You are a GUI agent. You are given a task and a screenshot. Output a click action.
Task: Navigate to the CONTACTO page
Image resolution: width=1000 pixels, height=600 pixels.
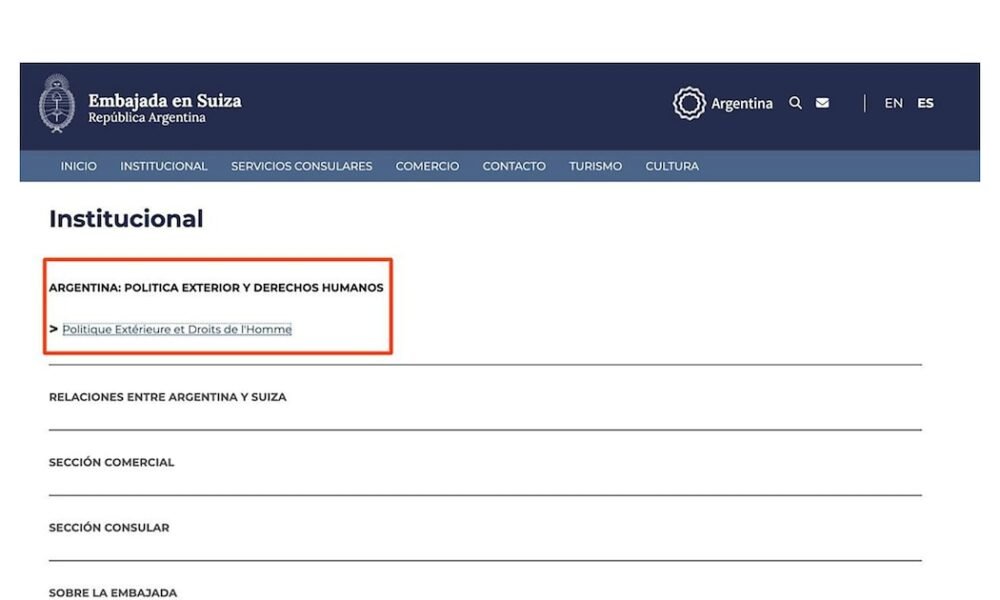pos(514,166)
